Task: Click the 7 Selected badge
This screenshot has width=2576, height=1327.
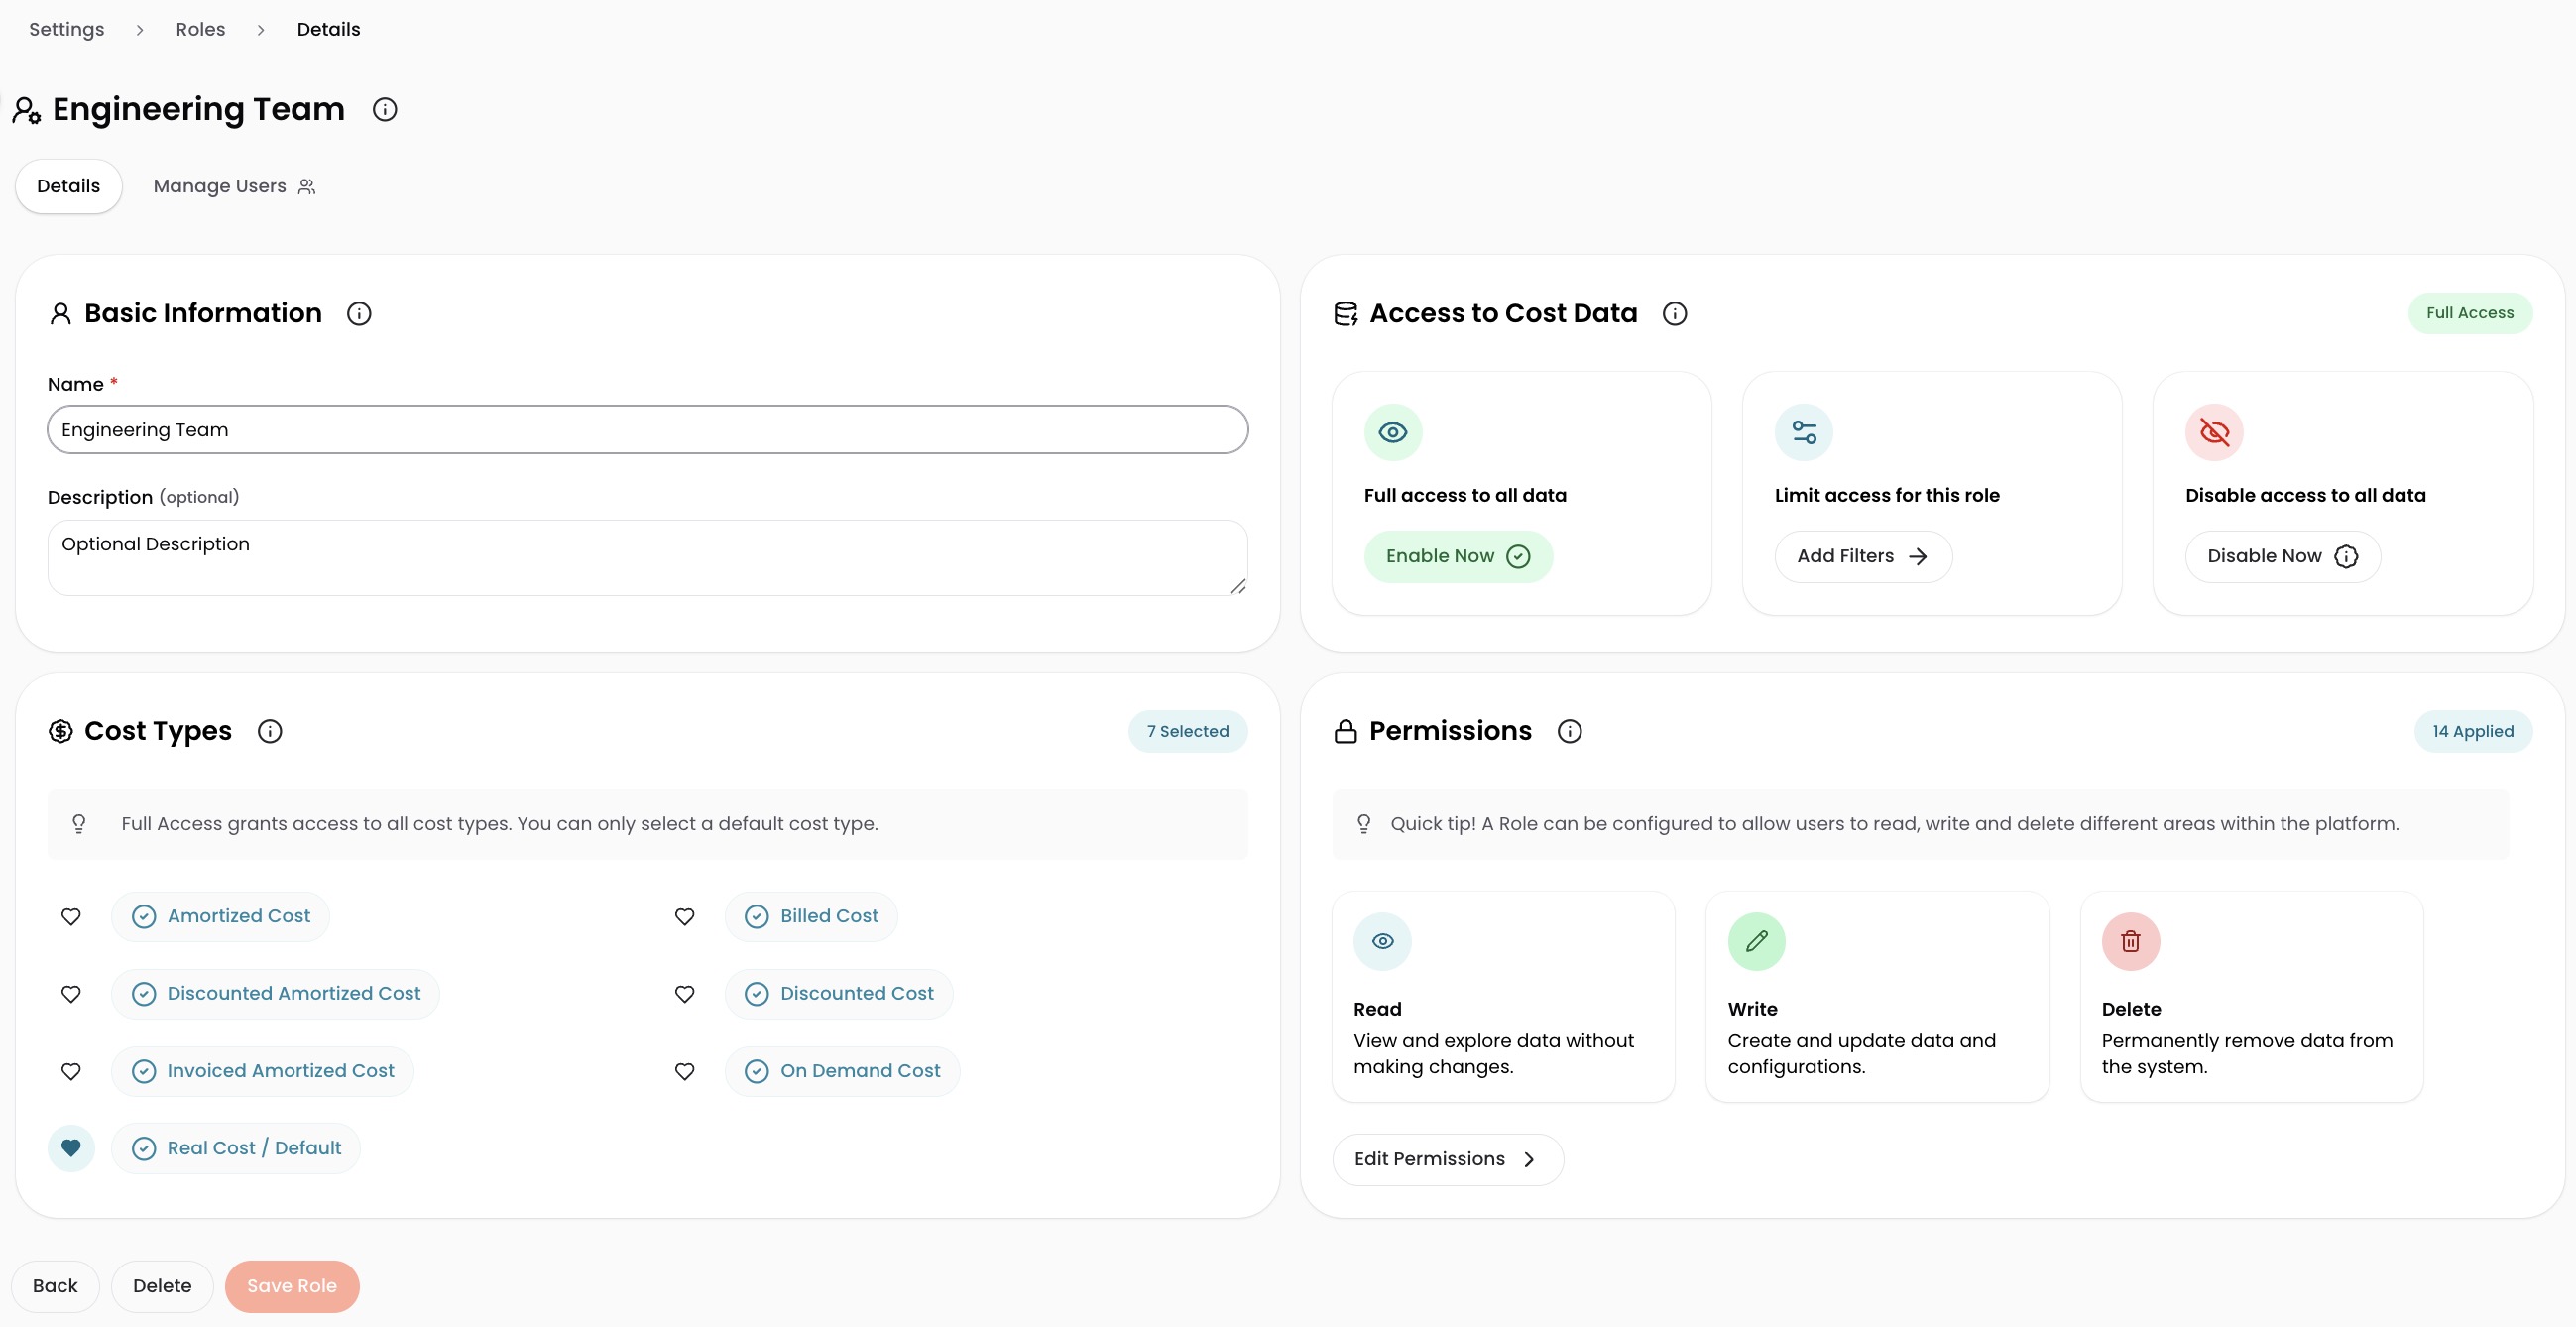Action: click(1188, 731)
